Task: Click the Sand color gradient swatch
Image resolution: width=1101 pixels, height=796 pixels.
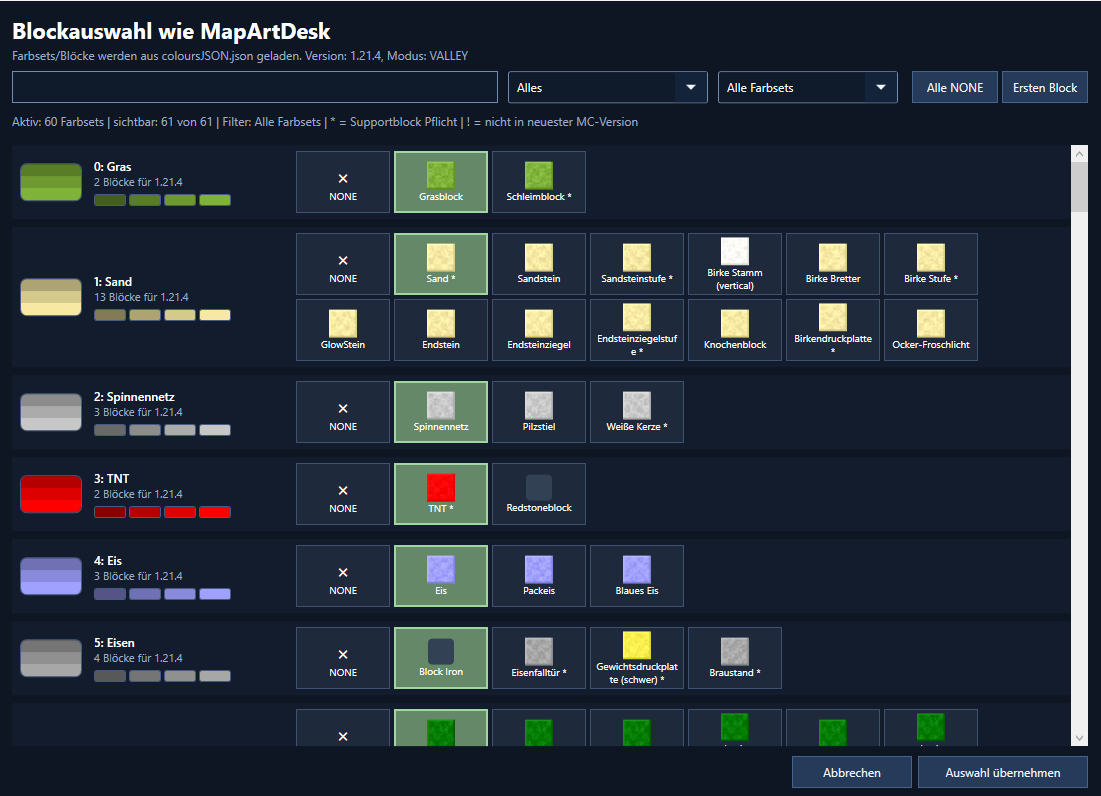Action: pyautogui.click(x=51, y=297)
